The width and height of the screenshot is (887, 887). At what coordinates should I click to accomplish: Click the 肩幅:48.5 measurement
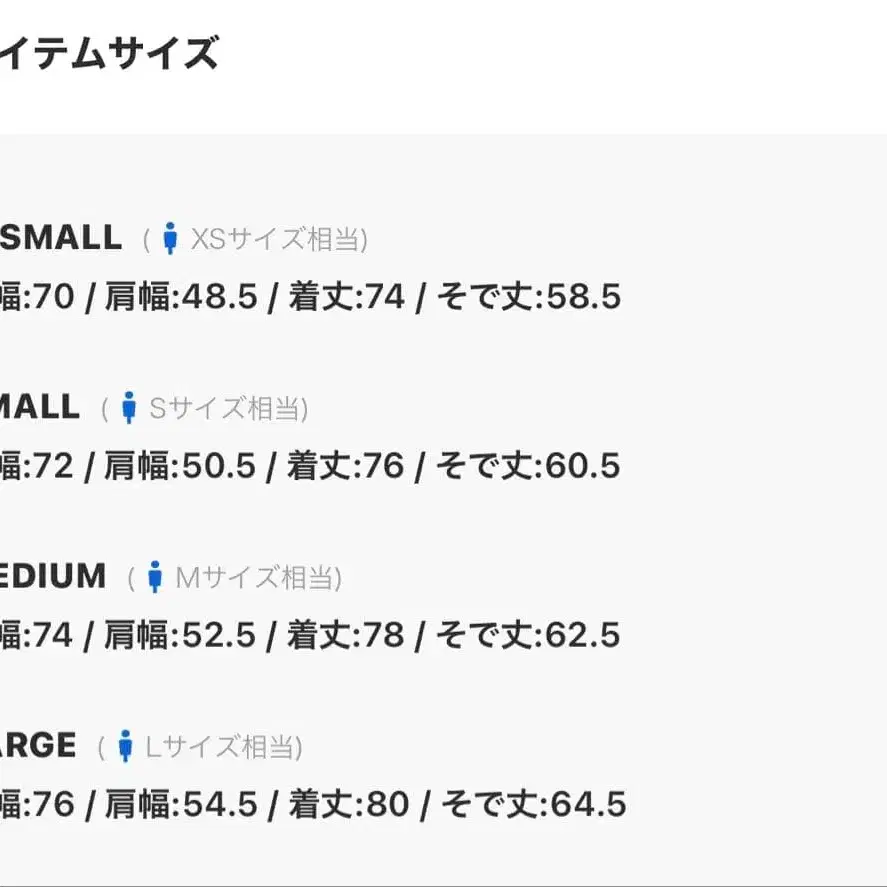point(181,297)
